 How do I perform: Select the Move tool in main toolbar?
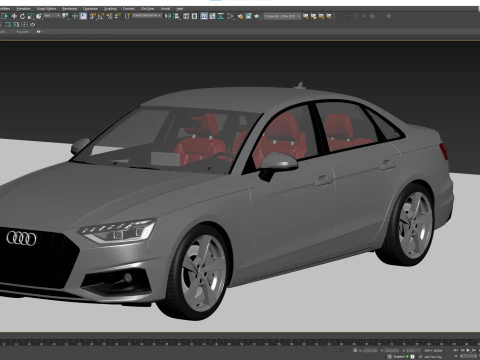point(14,16)
